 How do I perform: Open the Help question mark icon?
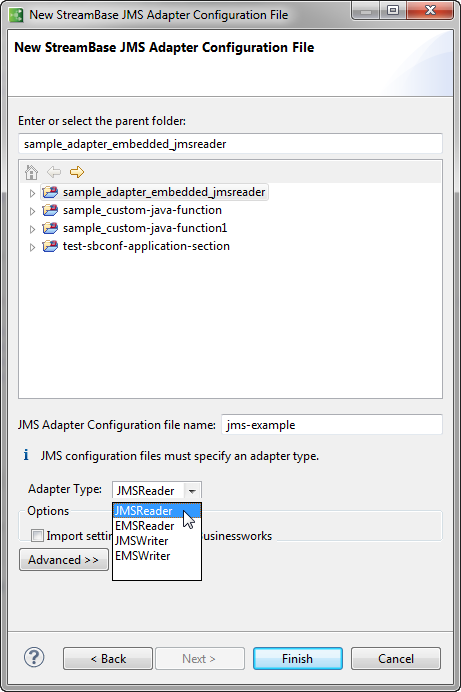pyautogui.click(x=34, y=658)
